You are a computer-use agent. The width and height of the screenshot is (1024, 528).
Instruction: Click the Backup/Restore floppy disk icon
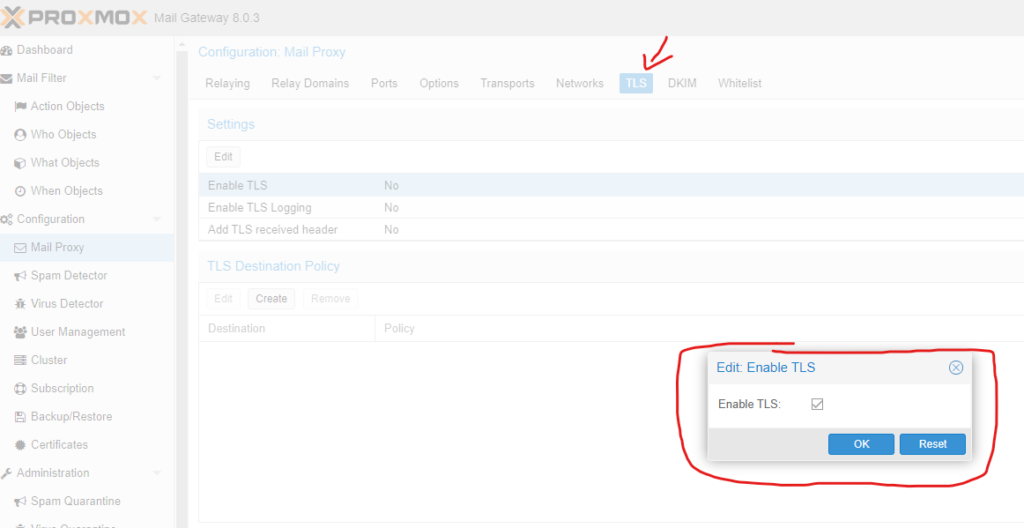20,417
